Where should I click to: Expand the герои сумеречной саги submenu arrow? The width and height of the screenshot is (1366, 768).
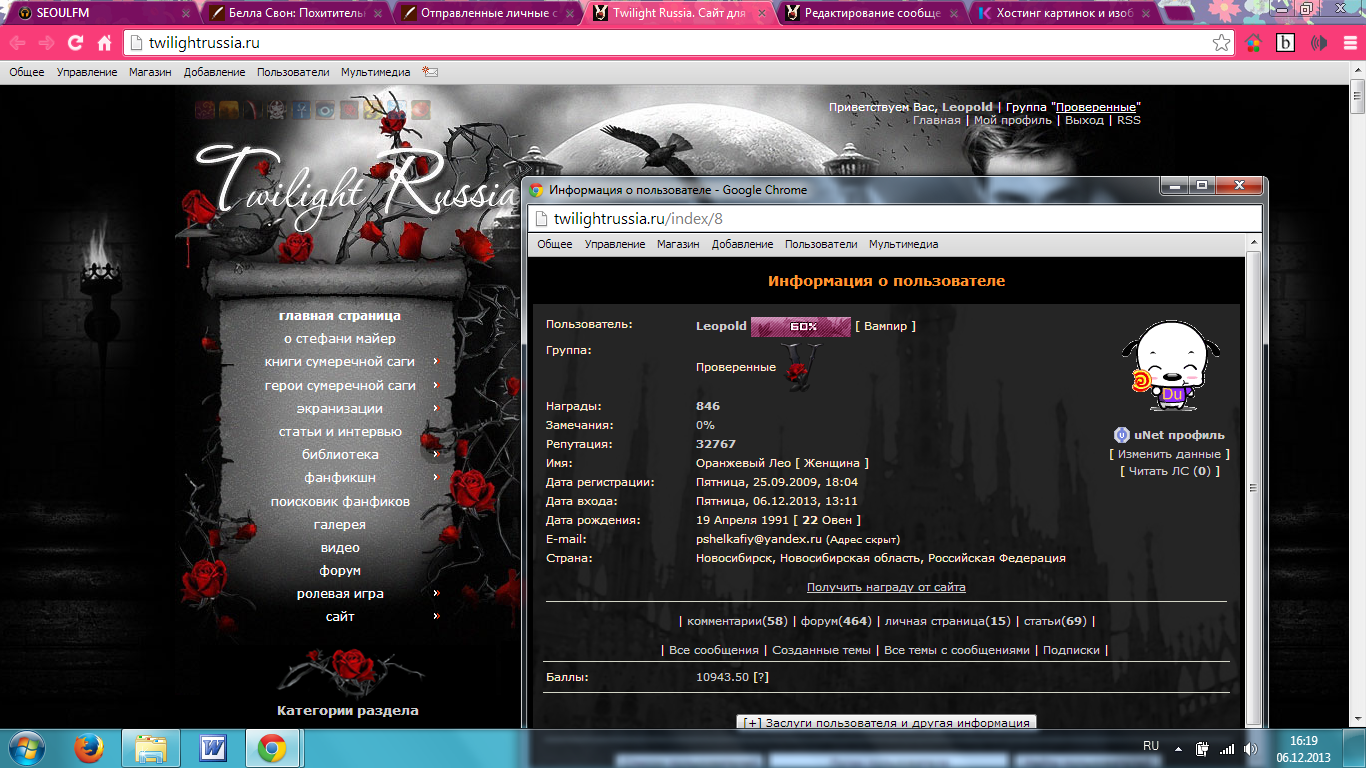pos(436,385)
